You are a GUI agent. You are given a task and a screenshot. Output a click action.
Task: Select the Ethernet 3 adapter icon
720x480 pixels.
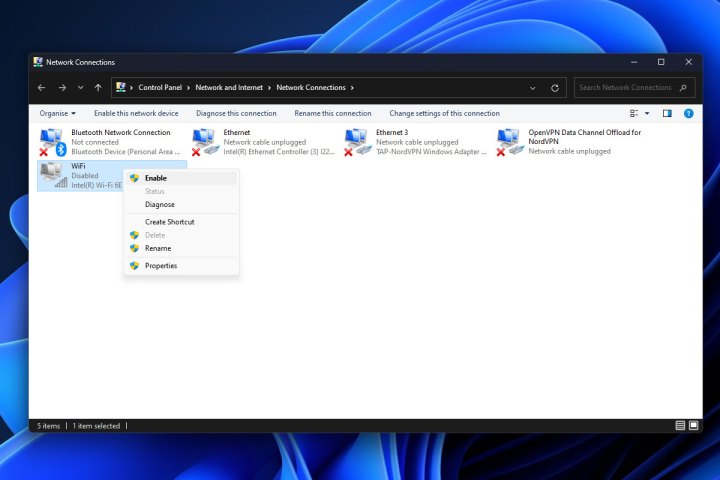(x=357, y=142)
